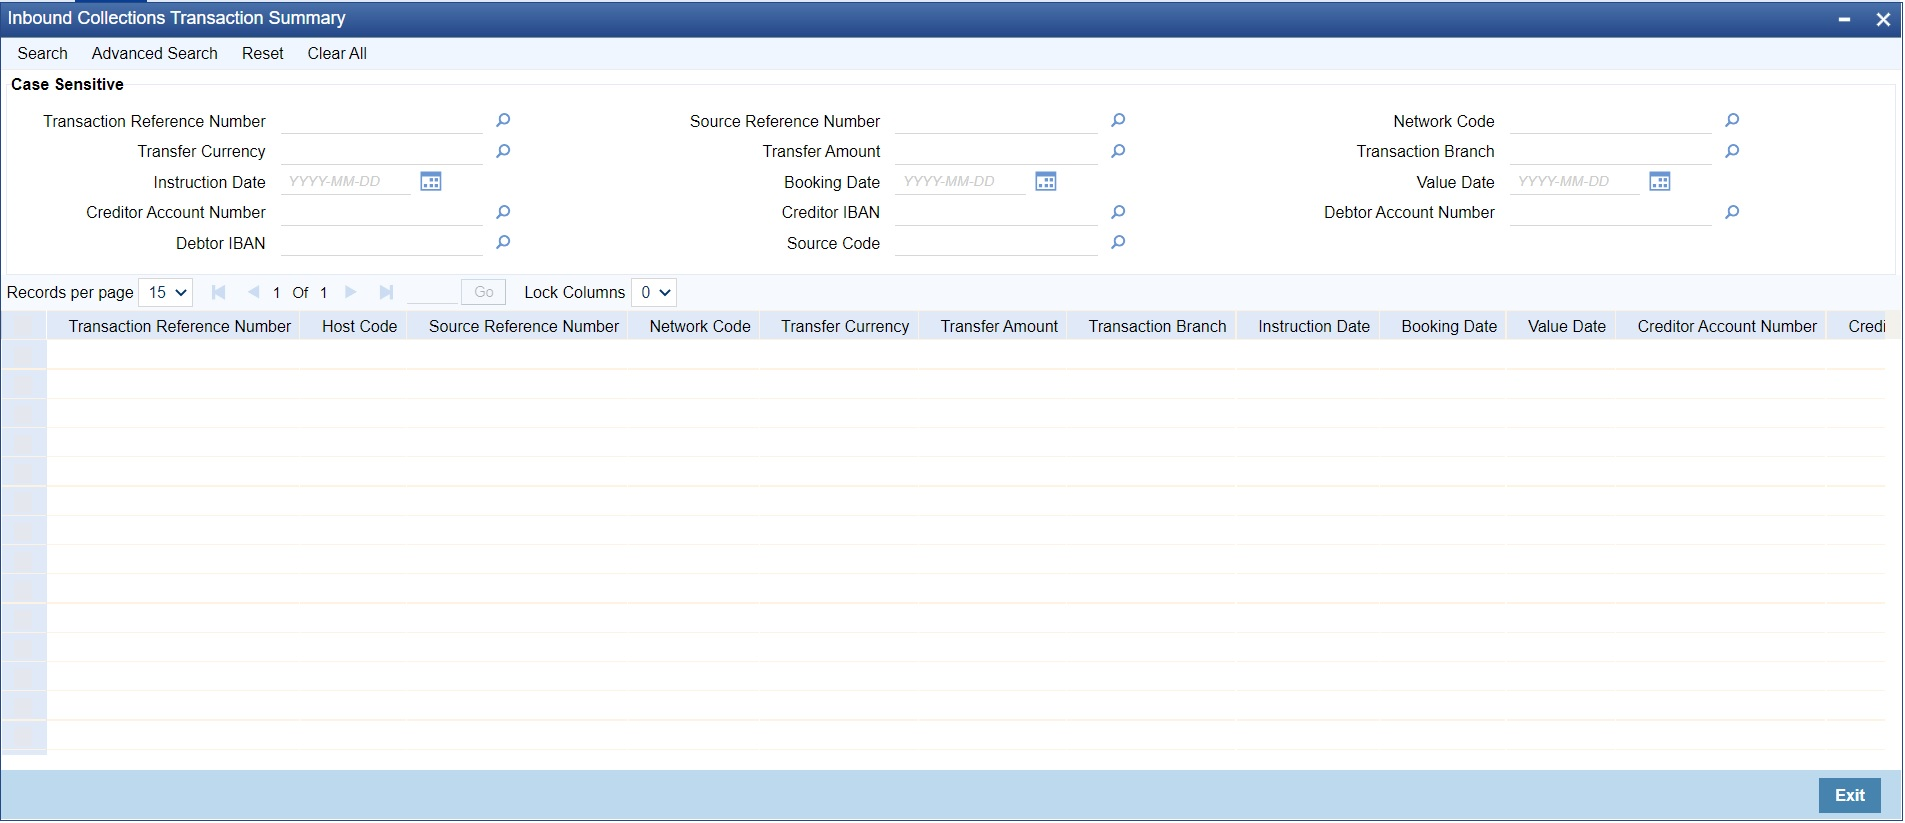
Task: Focus the Source Code input field
Action: pyautogui.click(x=996, y=243)
